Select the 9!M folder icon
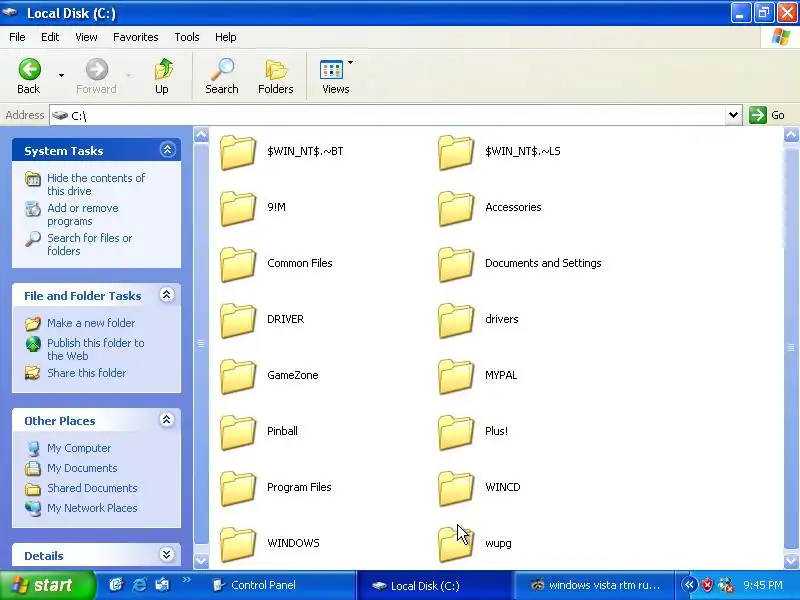 [x=238, y=208]
